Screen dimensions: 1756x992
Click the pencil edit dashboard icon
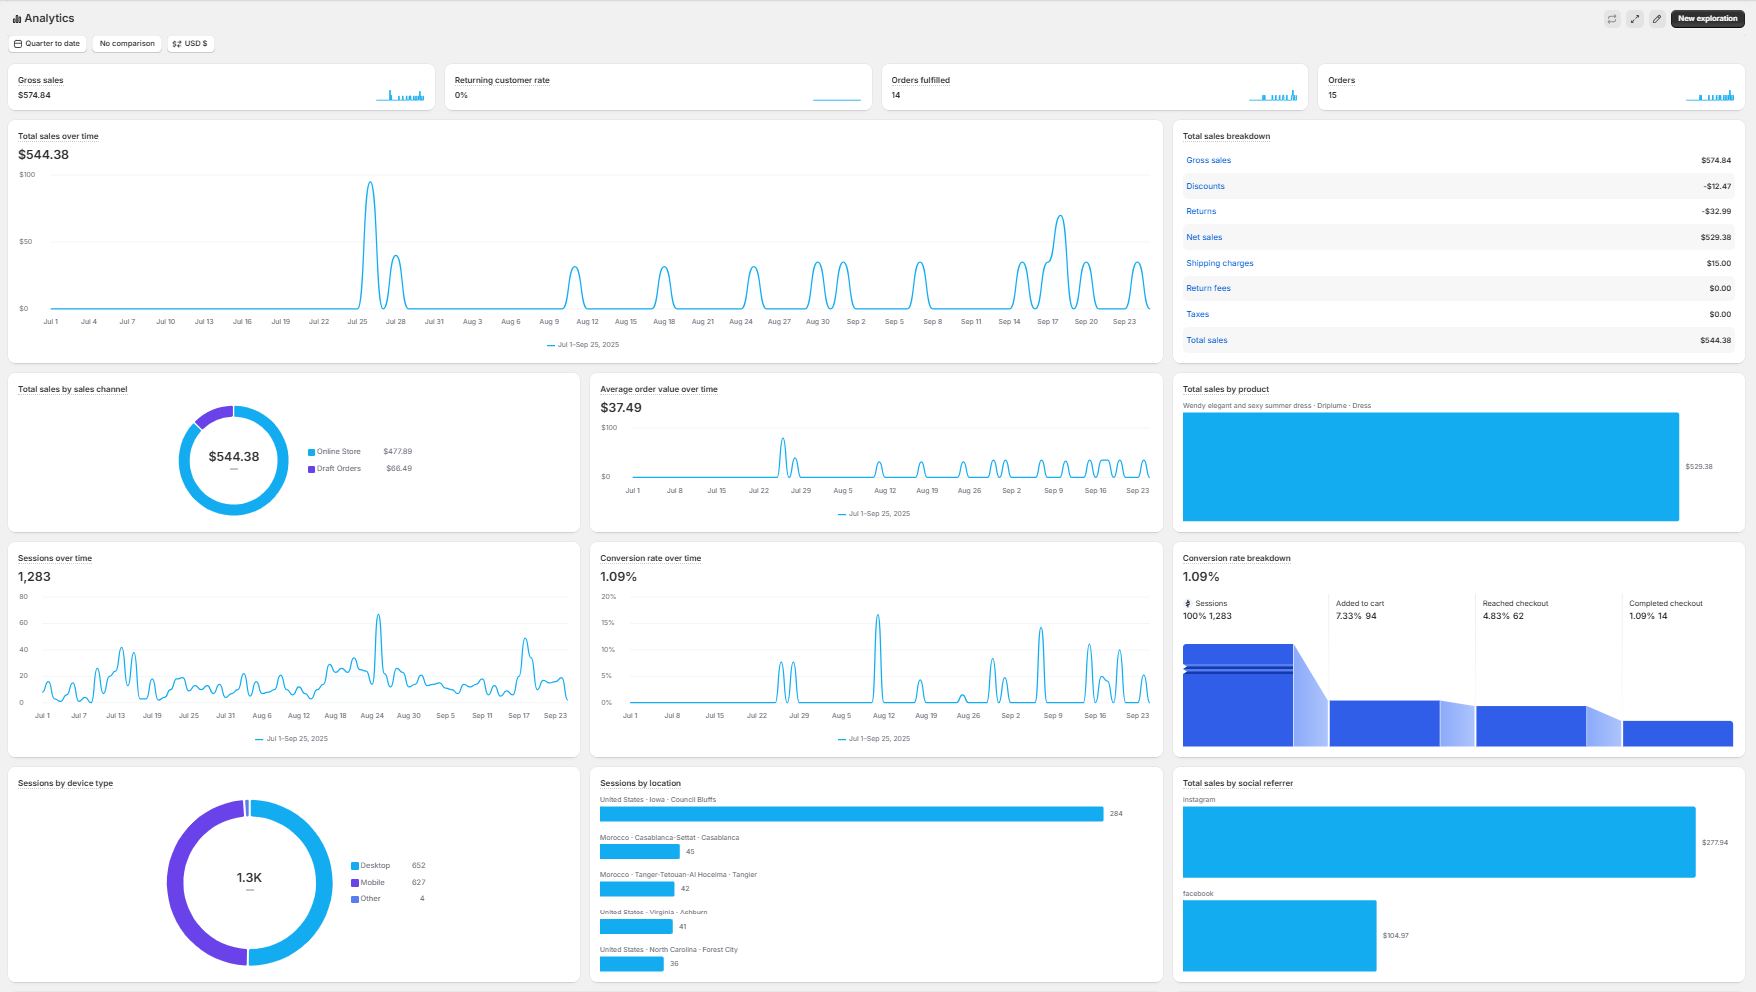pos(1657,19)
